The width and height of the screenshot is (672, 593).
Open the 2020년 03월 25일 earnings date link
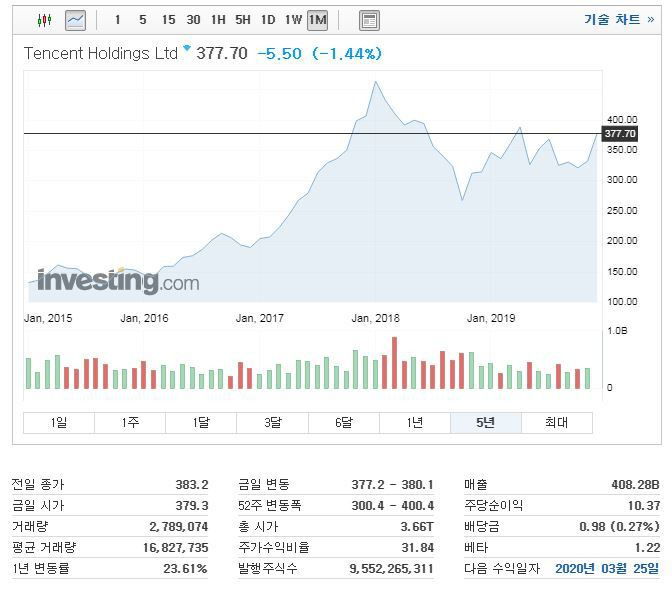pyautogui.click(x=607, y=569)
